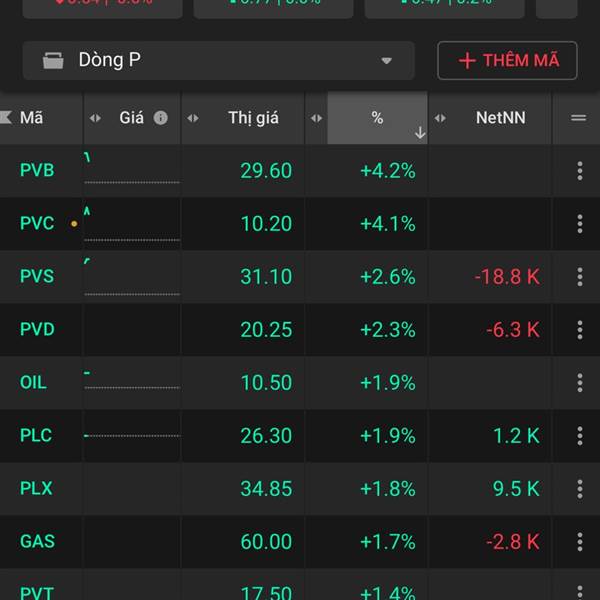Open the three-dot menu for PLX

tap(579, 489)
